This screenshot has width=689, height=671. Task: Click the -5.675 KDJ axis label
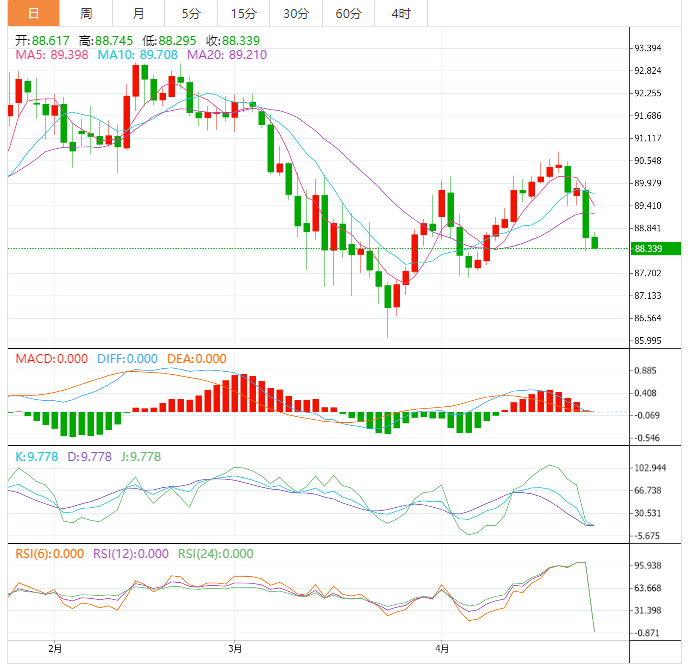coord(647,536)
